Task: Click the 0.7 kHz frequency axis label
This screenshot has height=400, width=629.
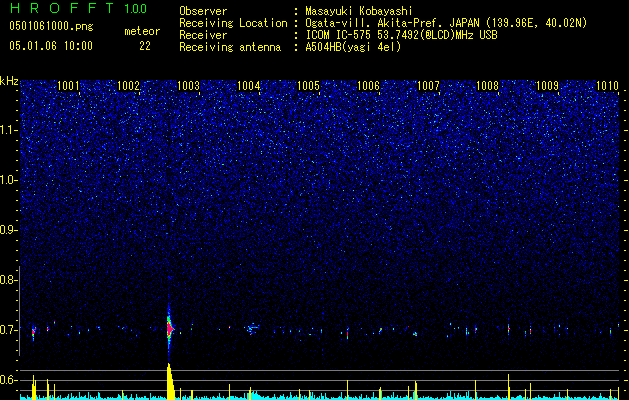Action: tap(8, 330)
